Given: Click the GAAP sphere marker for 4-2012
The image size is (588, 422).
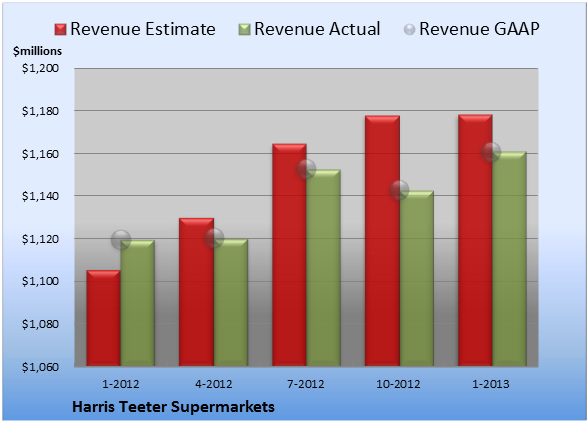Looking at the screenshot, I should [214, 238].
